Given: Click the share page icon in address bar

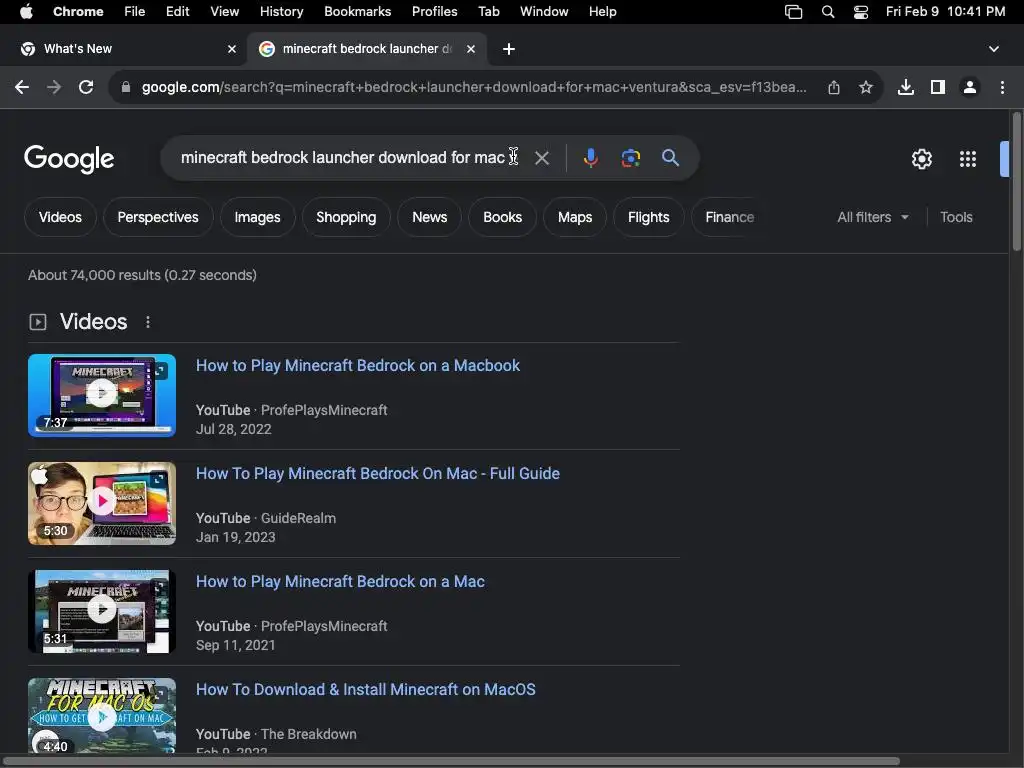Looking at the screenshot, I should (x=834, y=87).
